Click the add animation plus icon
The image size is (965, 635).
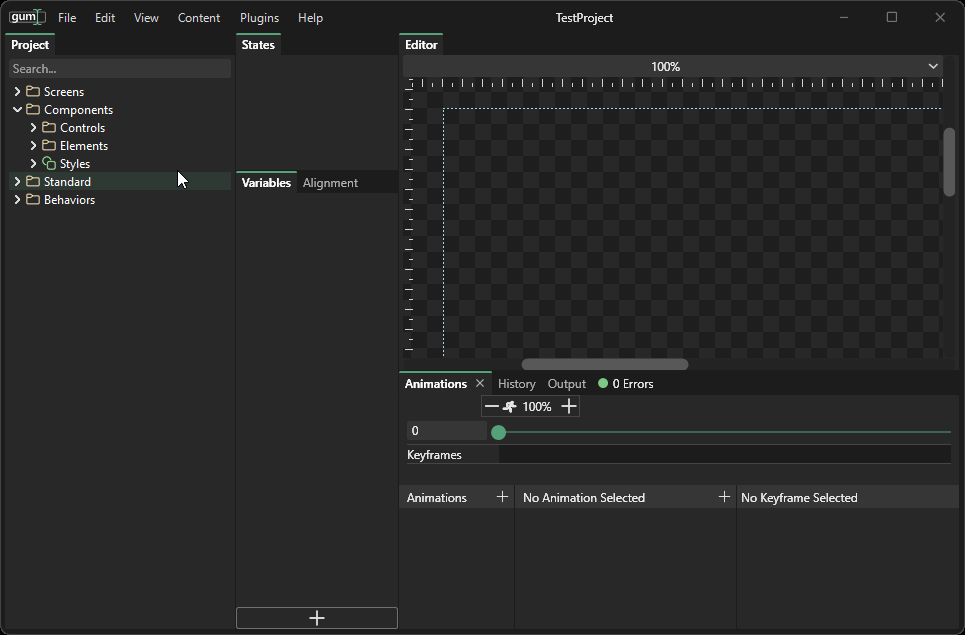coord(502,497)
